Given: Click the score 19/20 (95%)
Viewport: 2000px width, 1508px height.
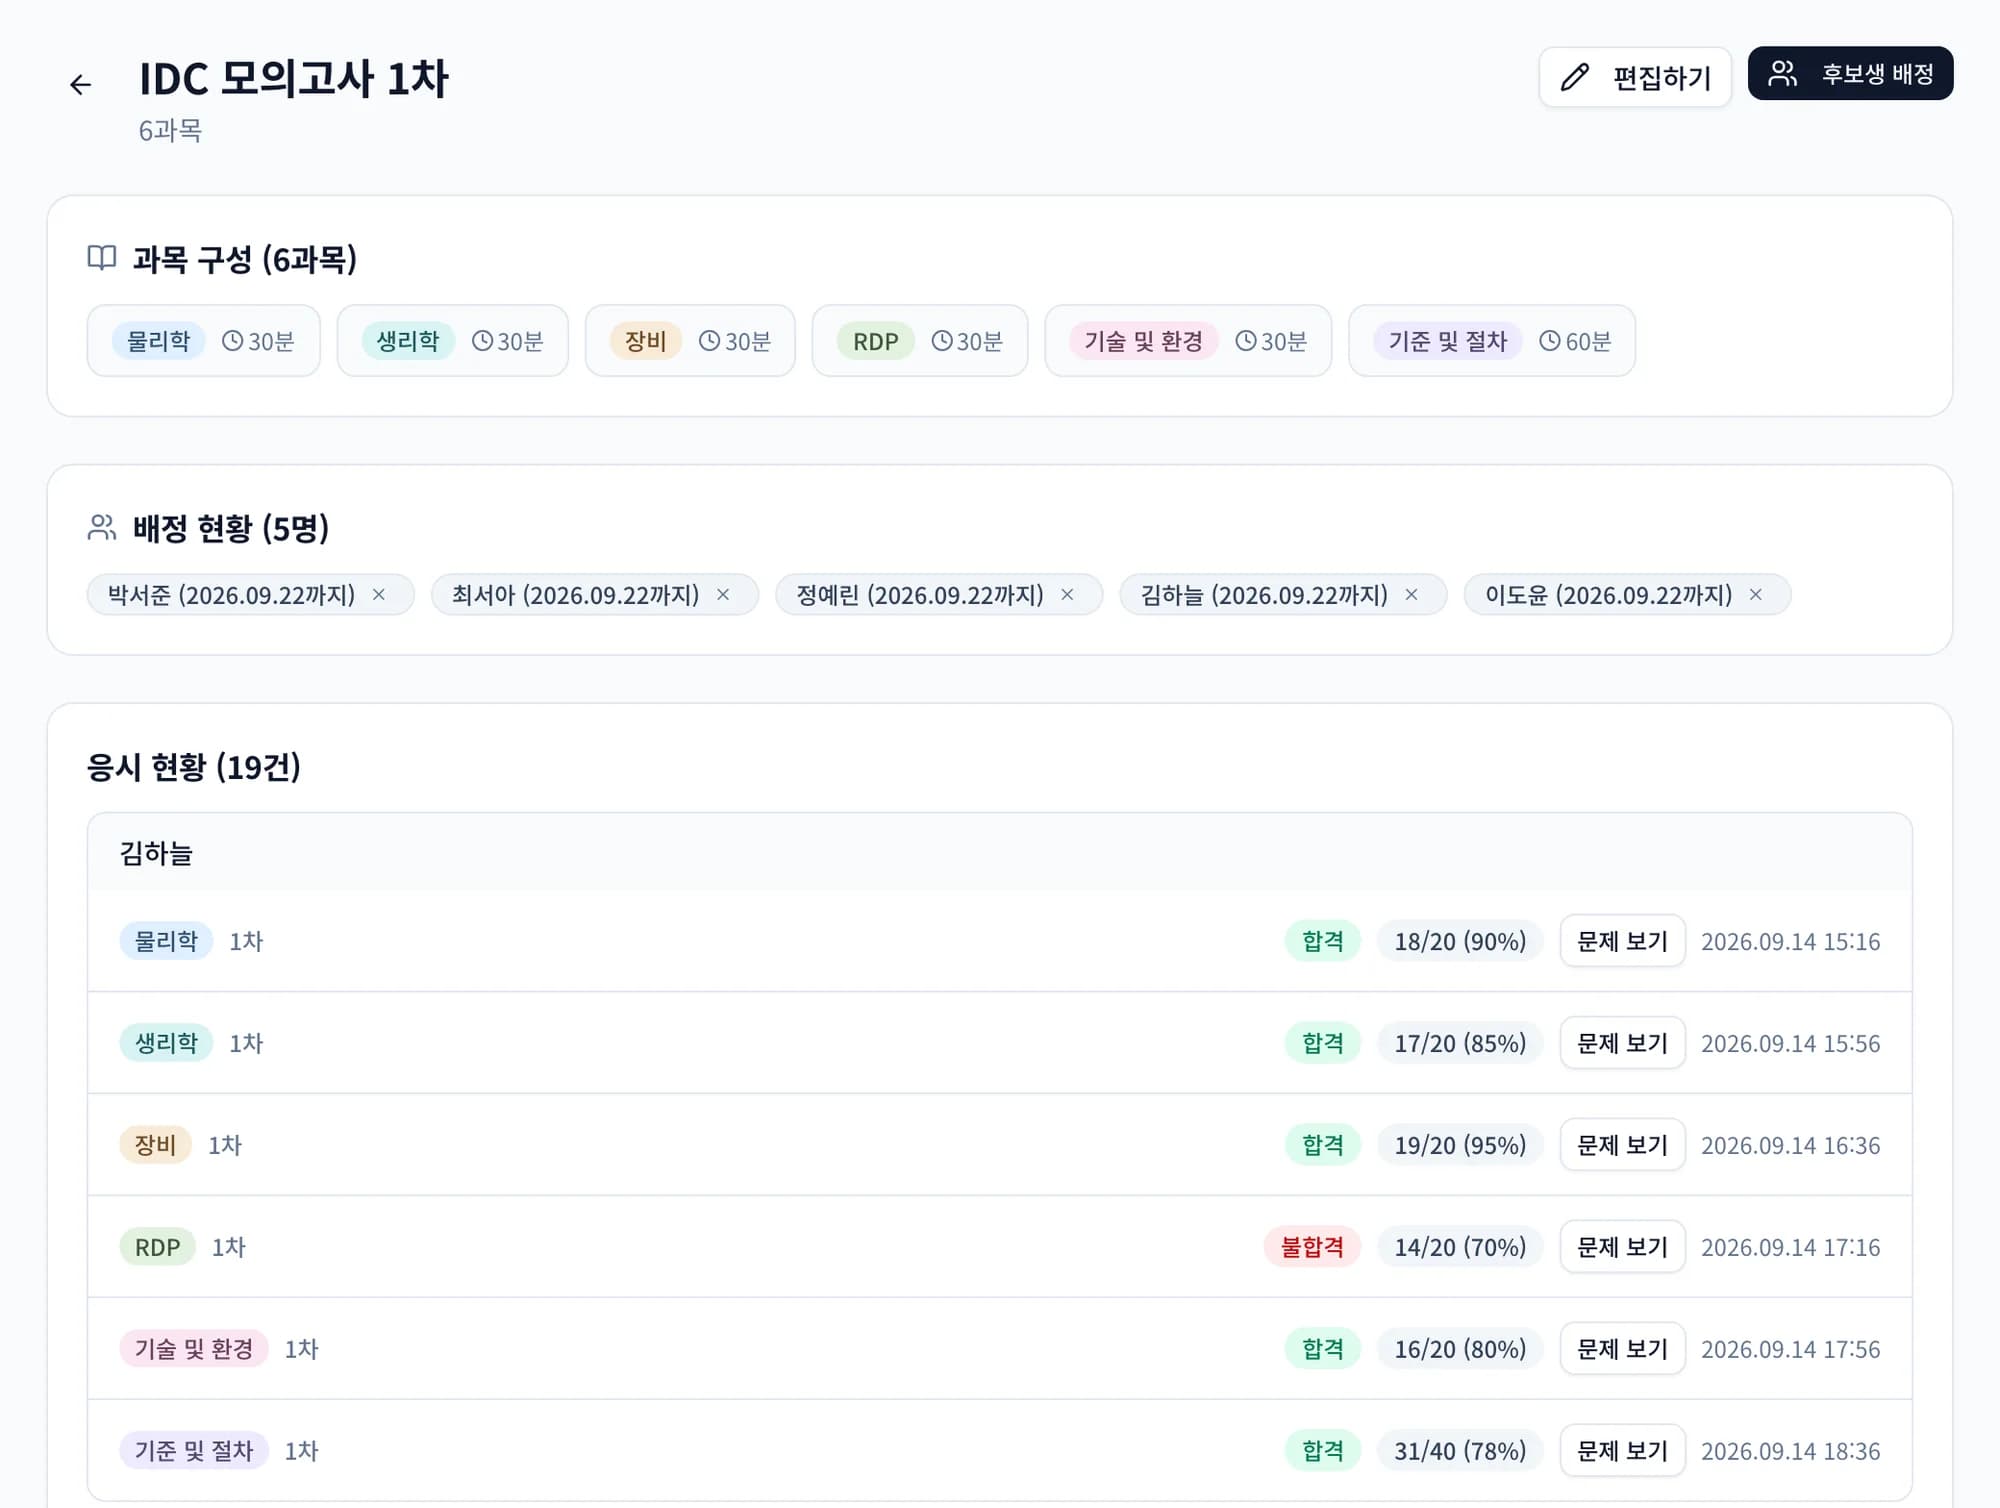Looking at the screenshot, I should (x=1460, y=1145).
